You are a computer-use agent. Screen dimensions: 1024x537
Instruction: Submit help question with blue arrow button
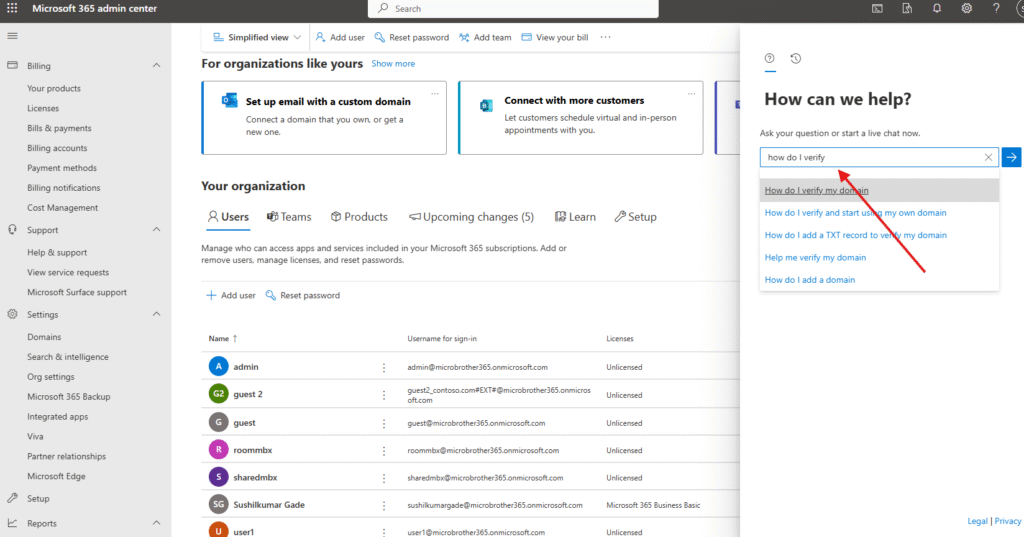(1011, 157)
